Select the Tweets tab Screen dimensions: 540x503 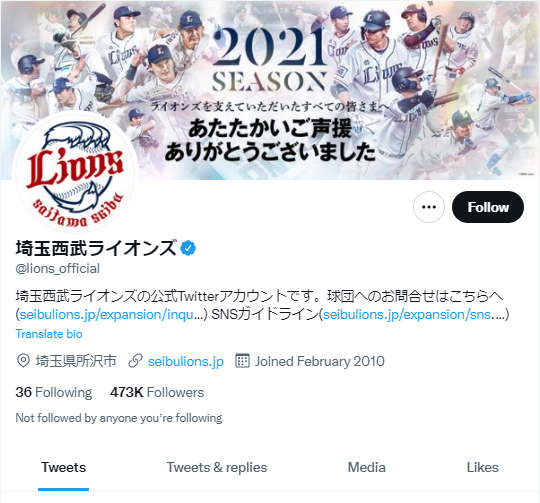[x=63, y=468]
